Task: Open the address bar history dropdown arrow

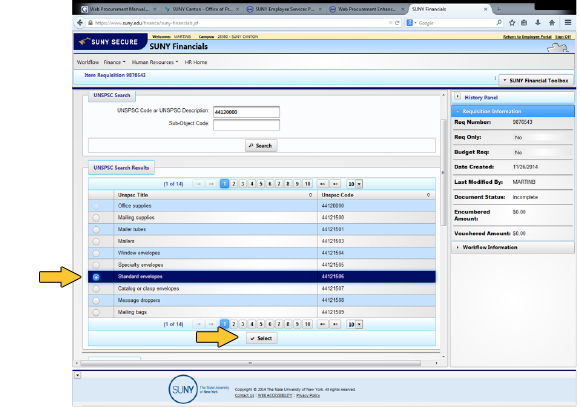Action: point(390,23)
